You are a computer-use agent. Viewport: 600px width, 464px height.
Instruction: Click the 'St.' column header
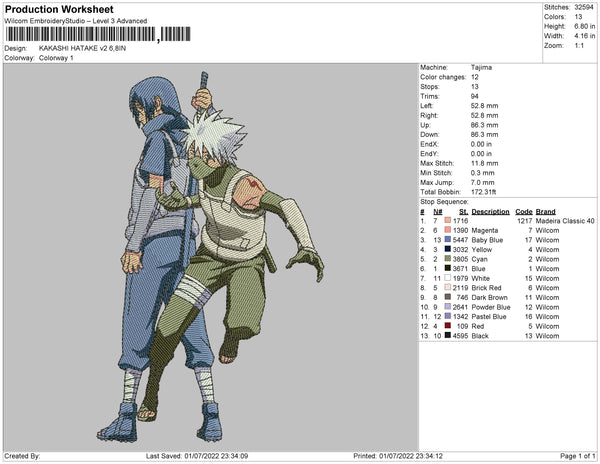click(x=463, y=212)
